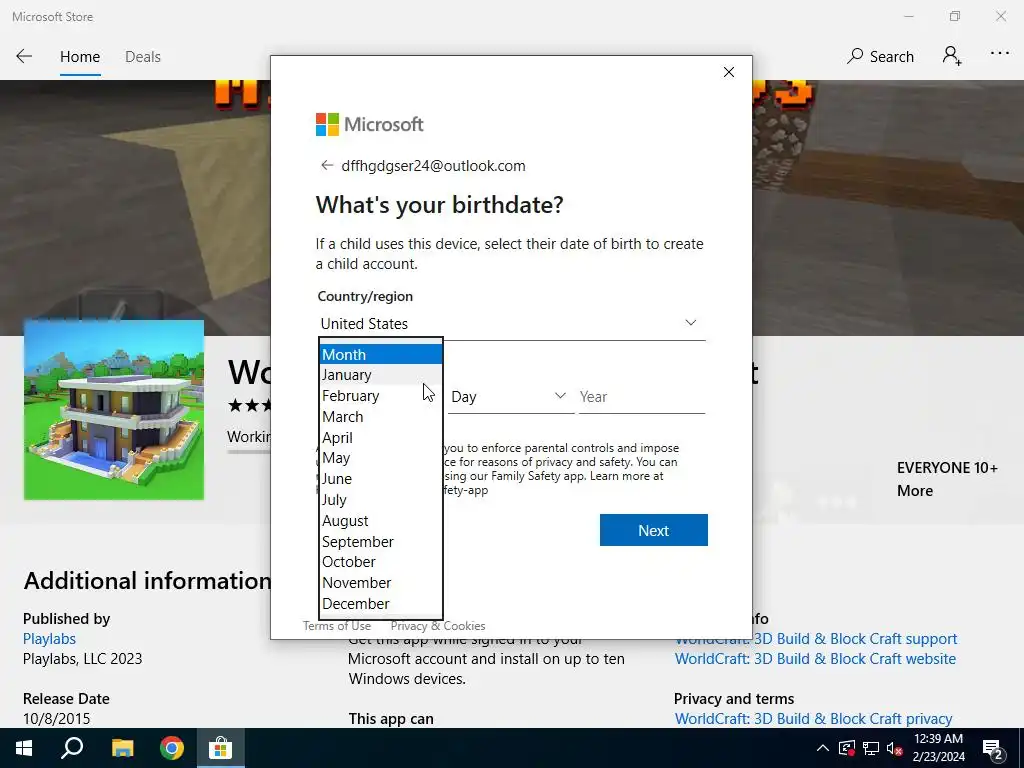This screenshot has height=768, width=1024.
Task: Select August from the month list
Action: coord(381,520)
